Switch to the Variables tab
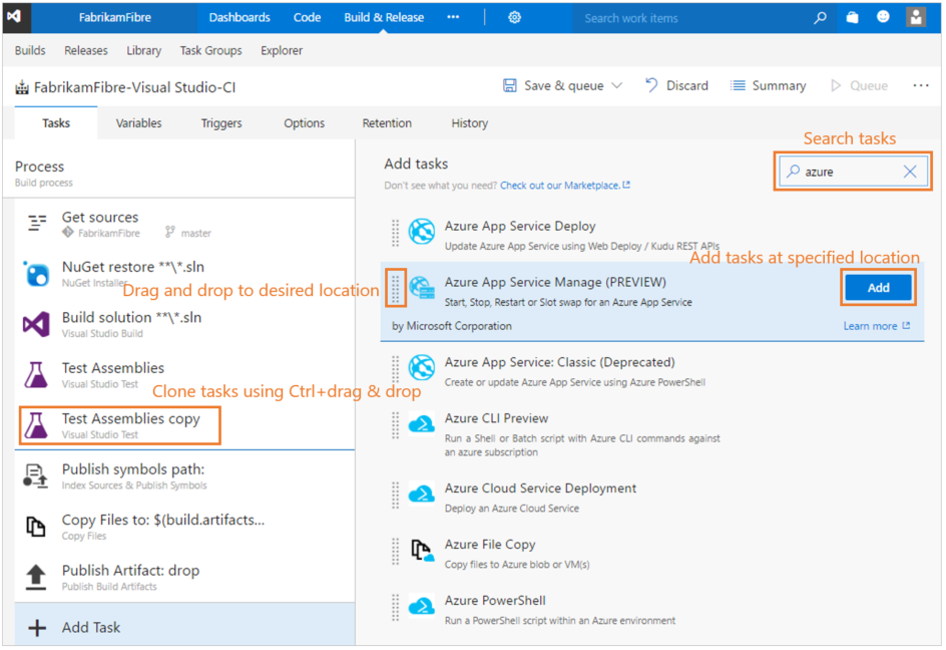946x650 pixels. pyautogui.click(x=139, y=123)
